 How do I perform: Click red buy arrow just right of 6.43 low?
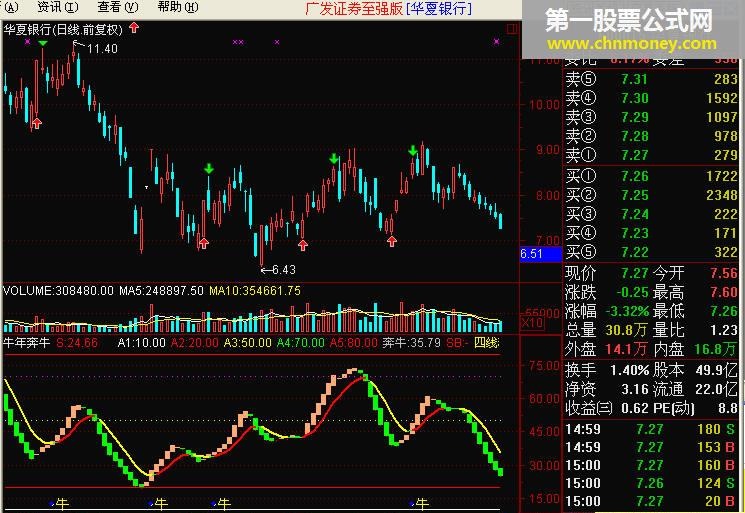point(303,245)
